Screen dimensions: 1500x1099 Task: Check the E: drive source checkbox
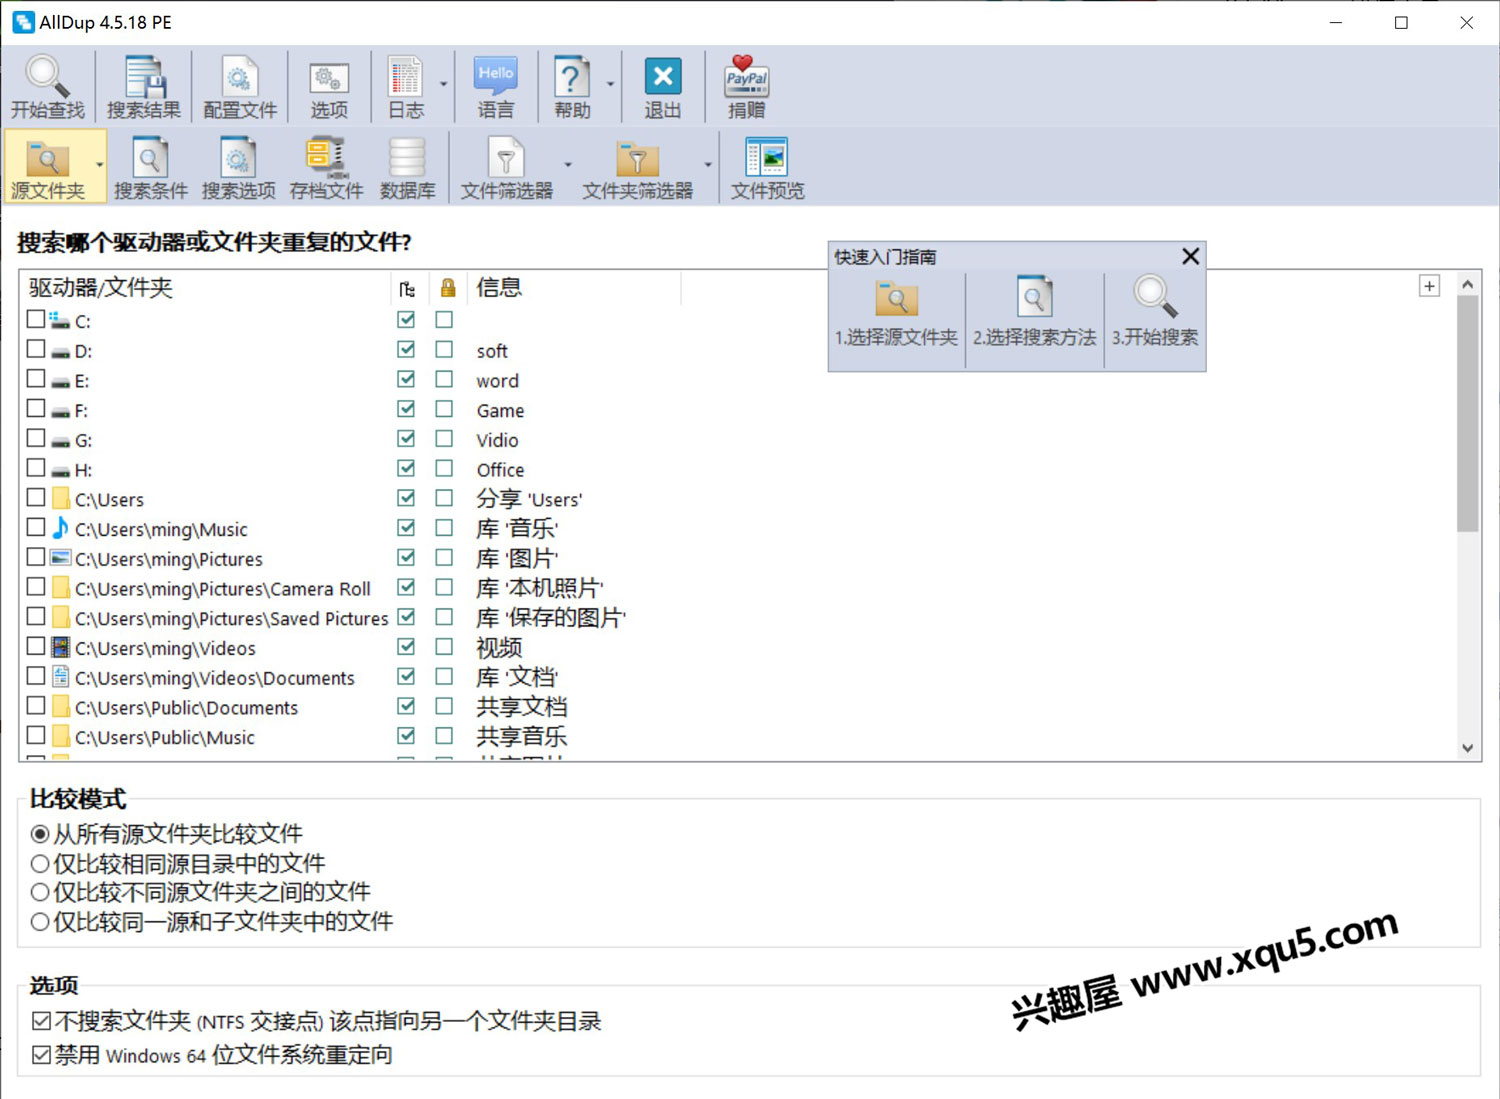36,379
